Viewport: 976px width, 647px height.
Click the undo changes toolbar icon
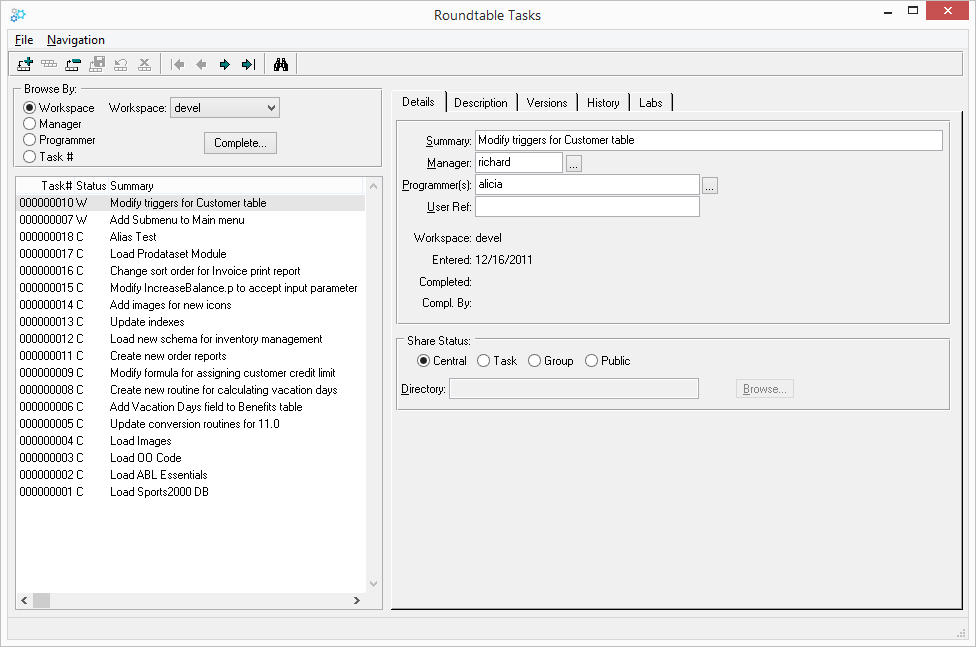click(121, 64)
